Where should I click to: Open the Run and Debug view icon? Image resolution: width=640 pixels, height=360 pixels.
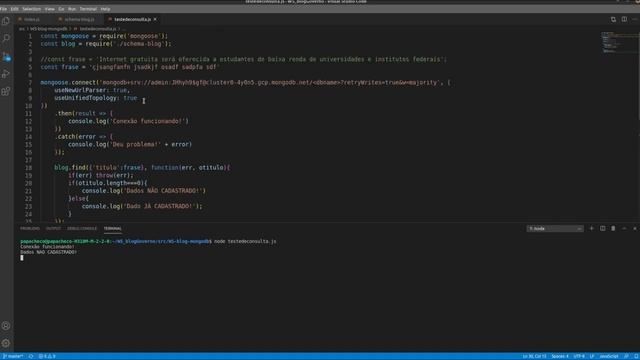pyautogui.click(x=6, y=74)
